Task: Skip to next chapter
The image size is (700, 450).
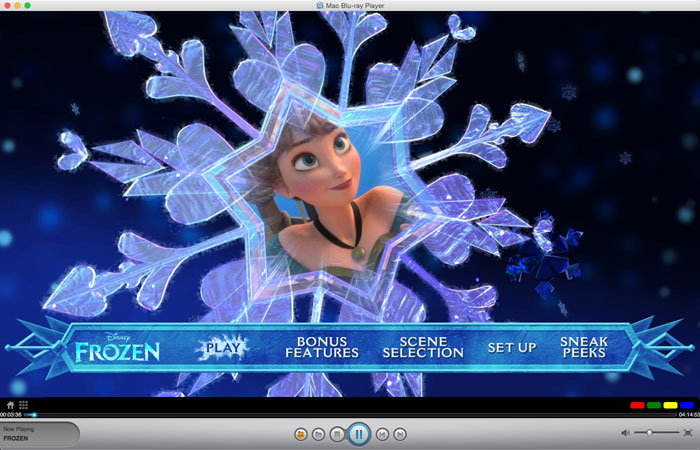Action: [x=400, y=434]
